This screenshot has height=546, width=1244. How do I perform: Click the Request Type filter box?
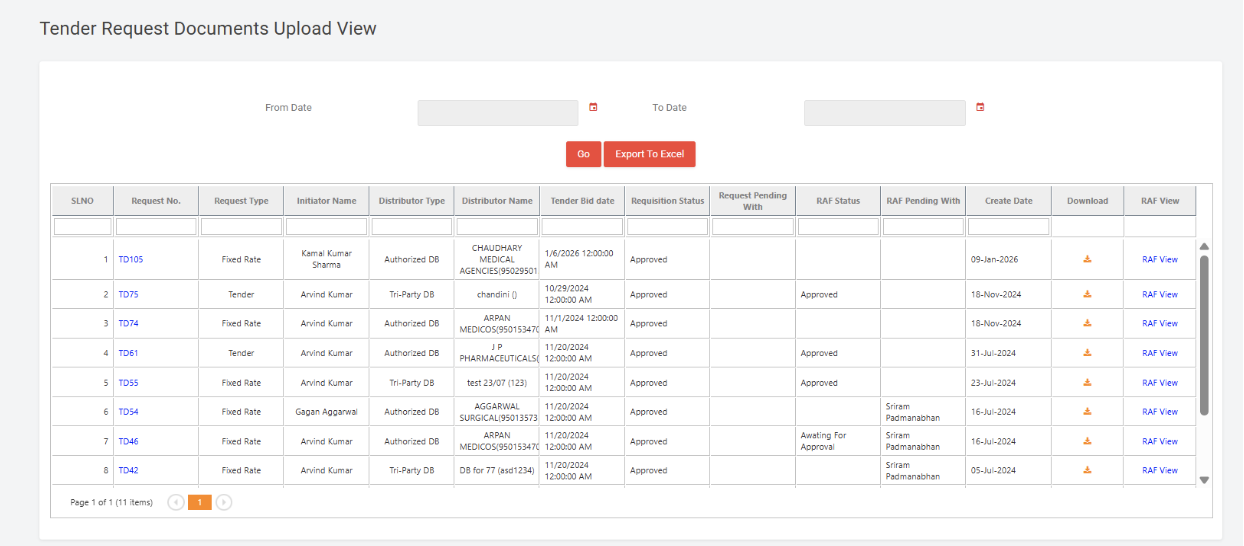click(241, 227)
